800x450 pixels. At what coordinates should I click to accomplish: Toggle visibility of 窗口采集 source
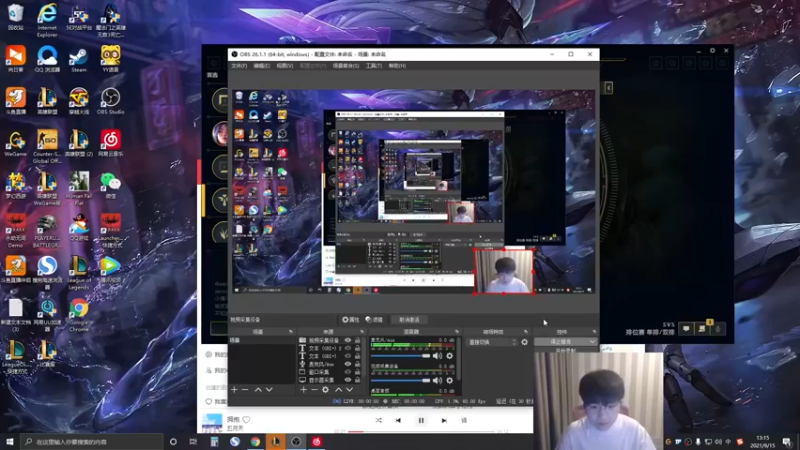pos(348,372)
